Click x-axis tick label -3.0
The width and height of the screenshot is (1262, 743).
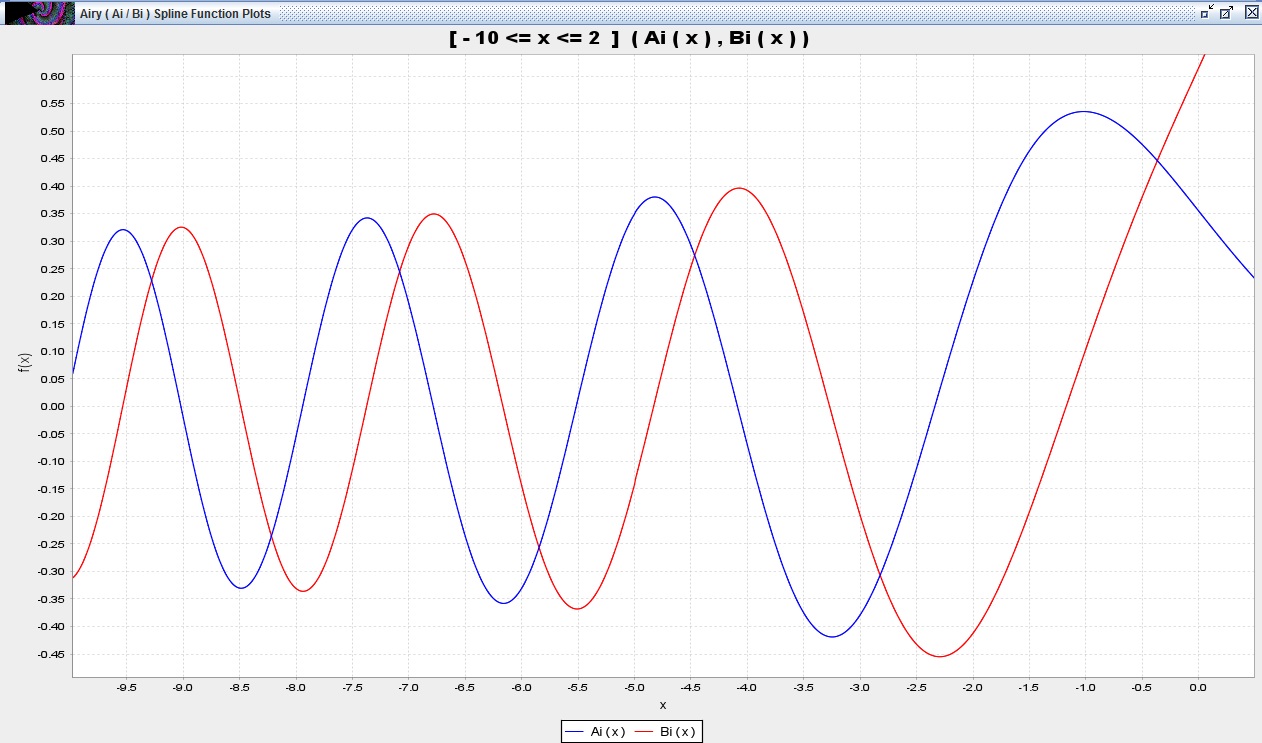(860, 688)
